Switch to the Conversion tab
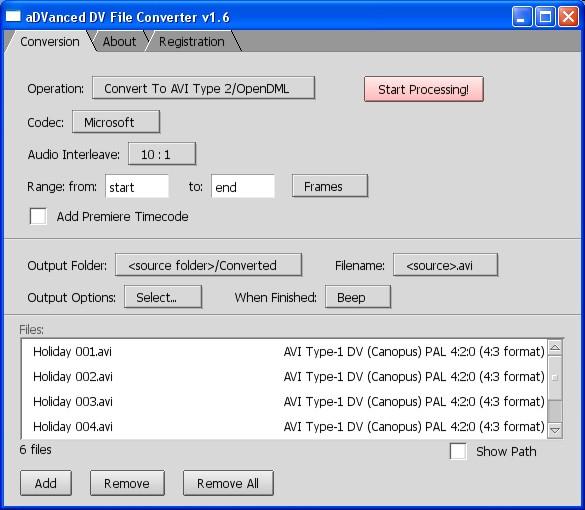 pyautogui.click(x=50, y=41)
